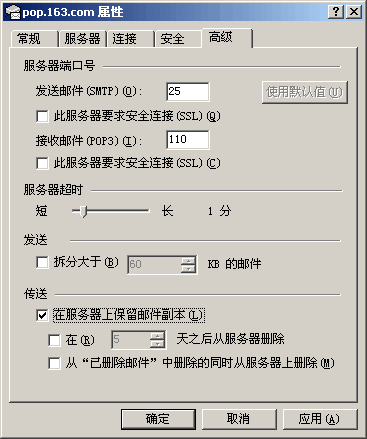Select the 连接 tab
Viewport: 367px width, 439px height.
point(125,39)
